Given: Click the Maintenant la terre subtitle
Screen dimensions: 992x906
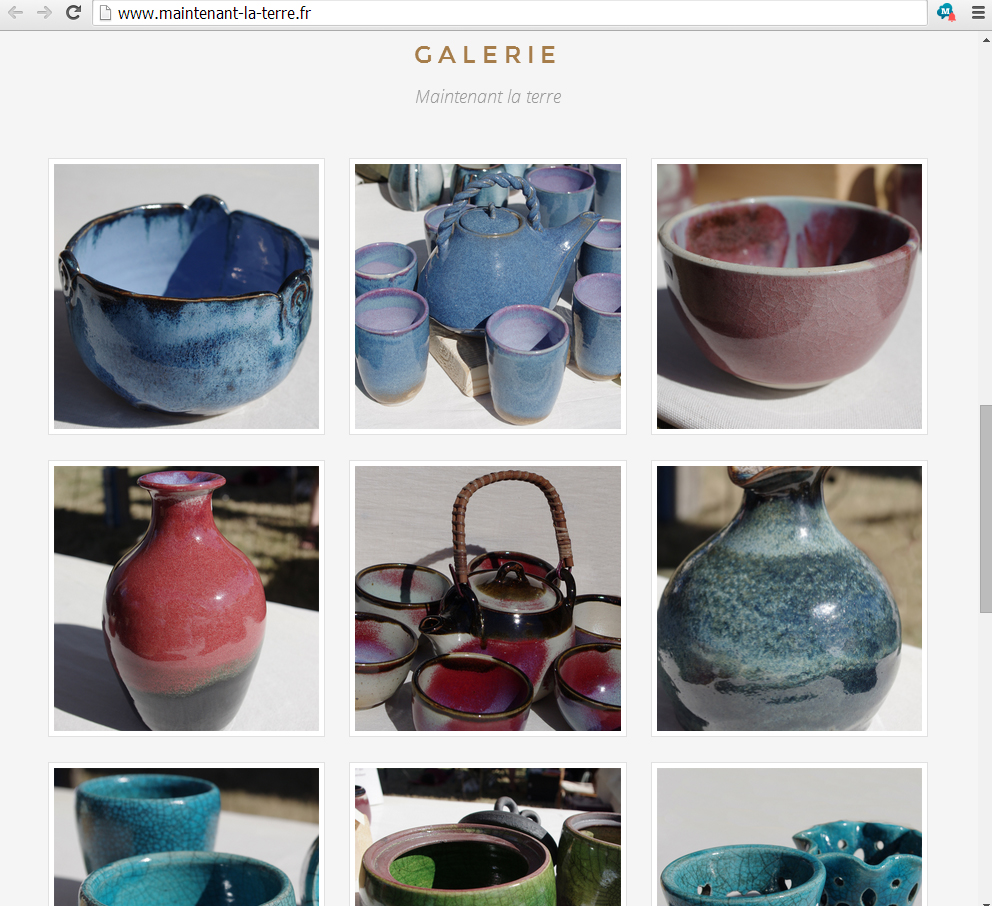Looking at the screenshot, I should [488, 97].
